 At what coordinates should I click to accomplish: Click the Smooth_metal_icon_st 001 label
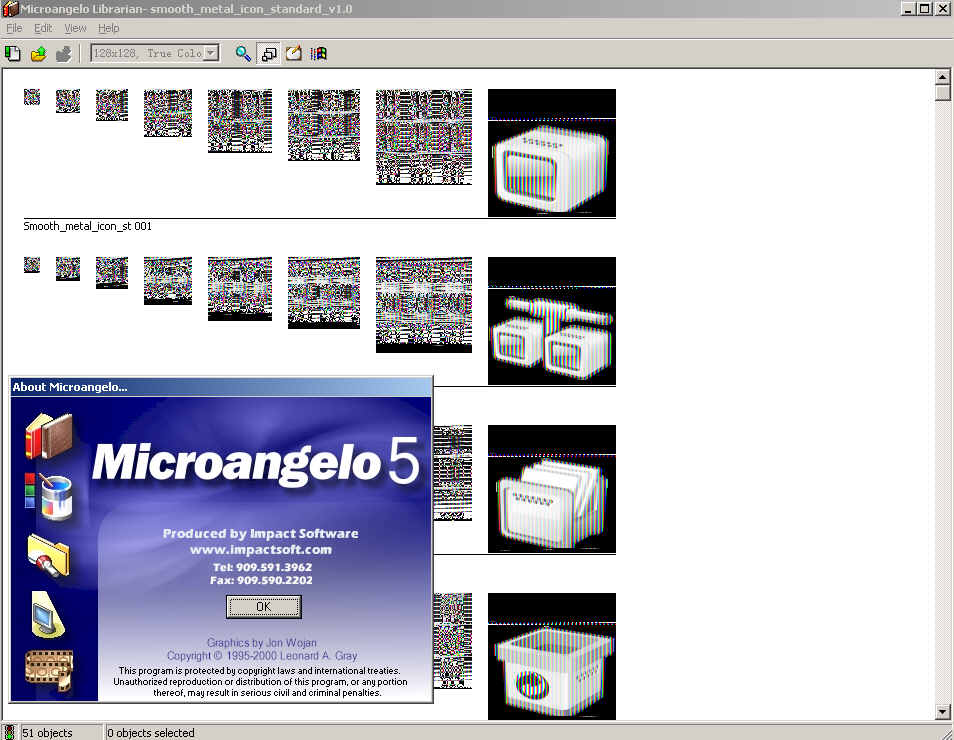[x=88, y=226]
